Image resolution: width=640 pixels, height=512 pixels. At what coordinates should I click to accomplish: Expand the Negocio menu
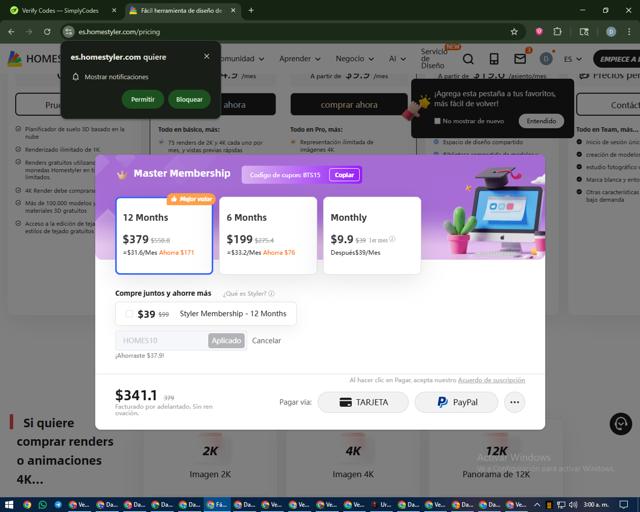click(354, 59)
